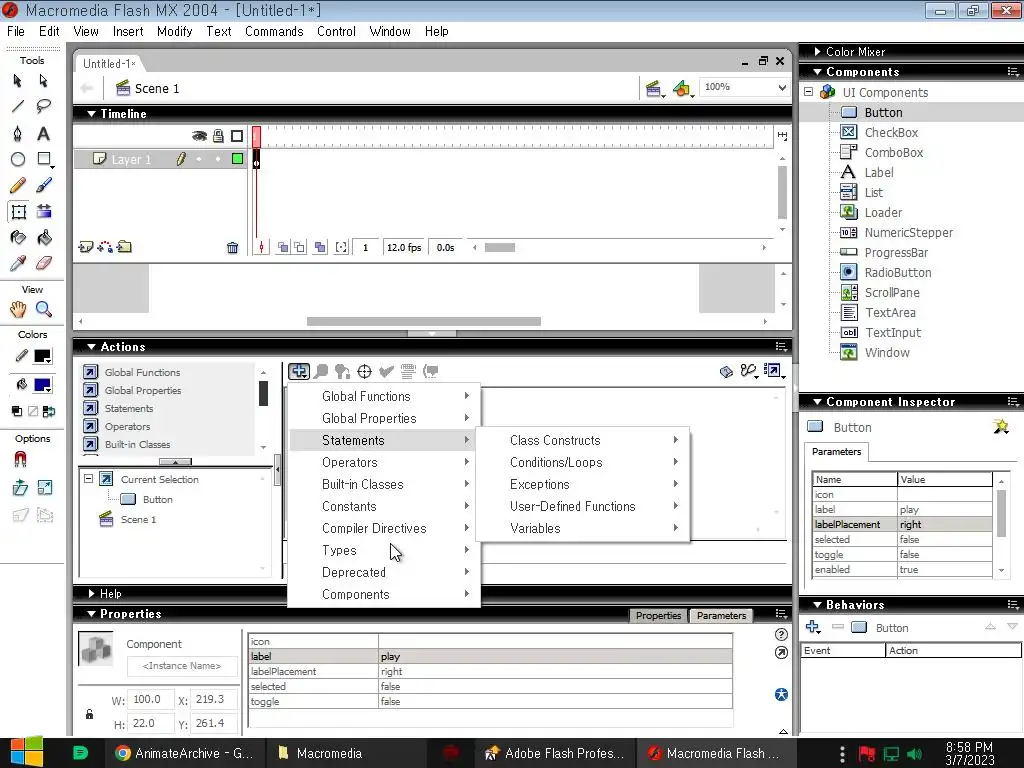The height and width of the screenshot is (768, 1024).
Task: Select the Arrow selection tool
Action: 18,80
